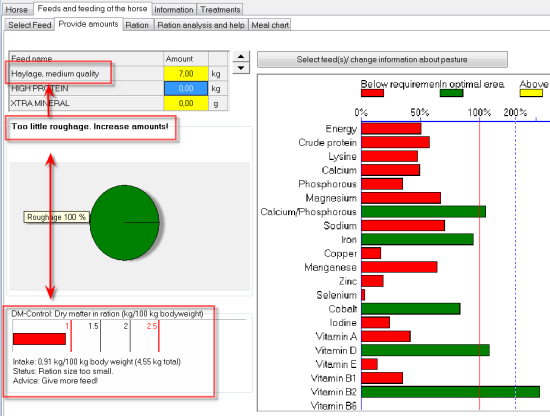The image size is (550, 416).
Task: Click the Copper label
Action: pyautogui.click(x=340, y=253)
